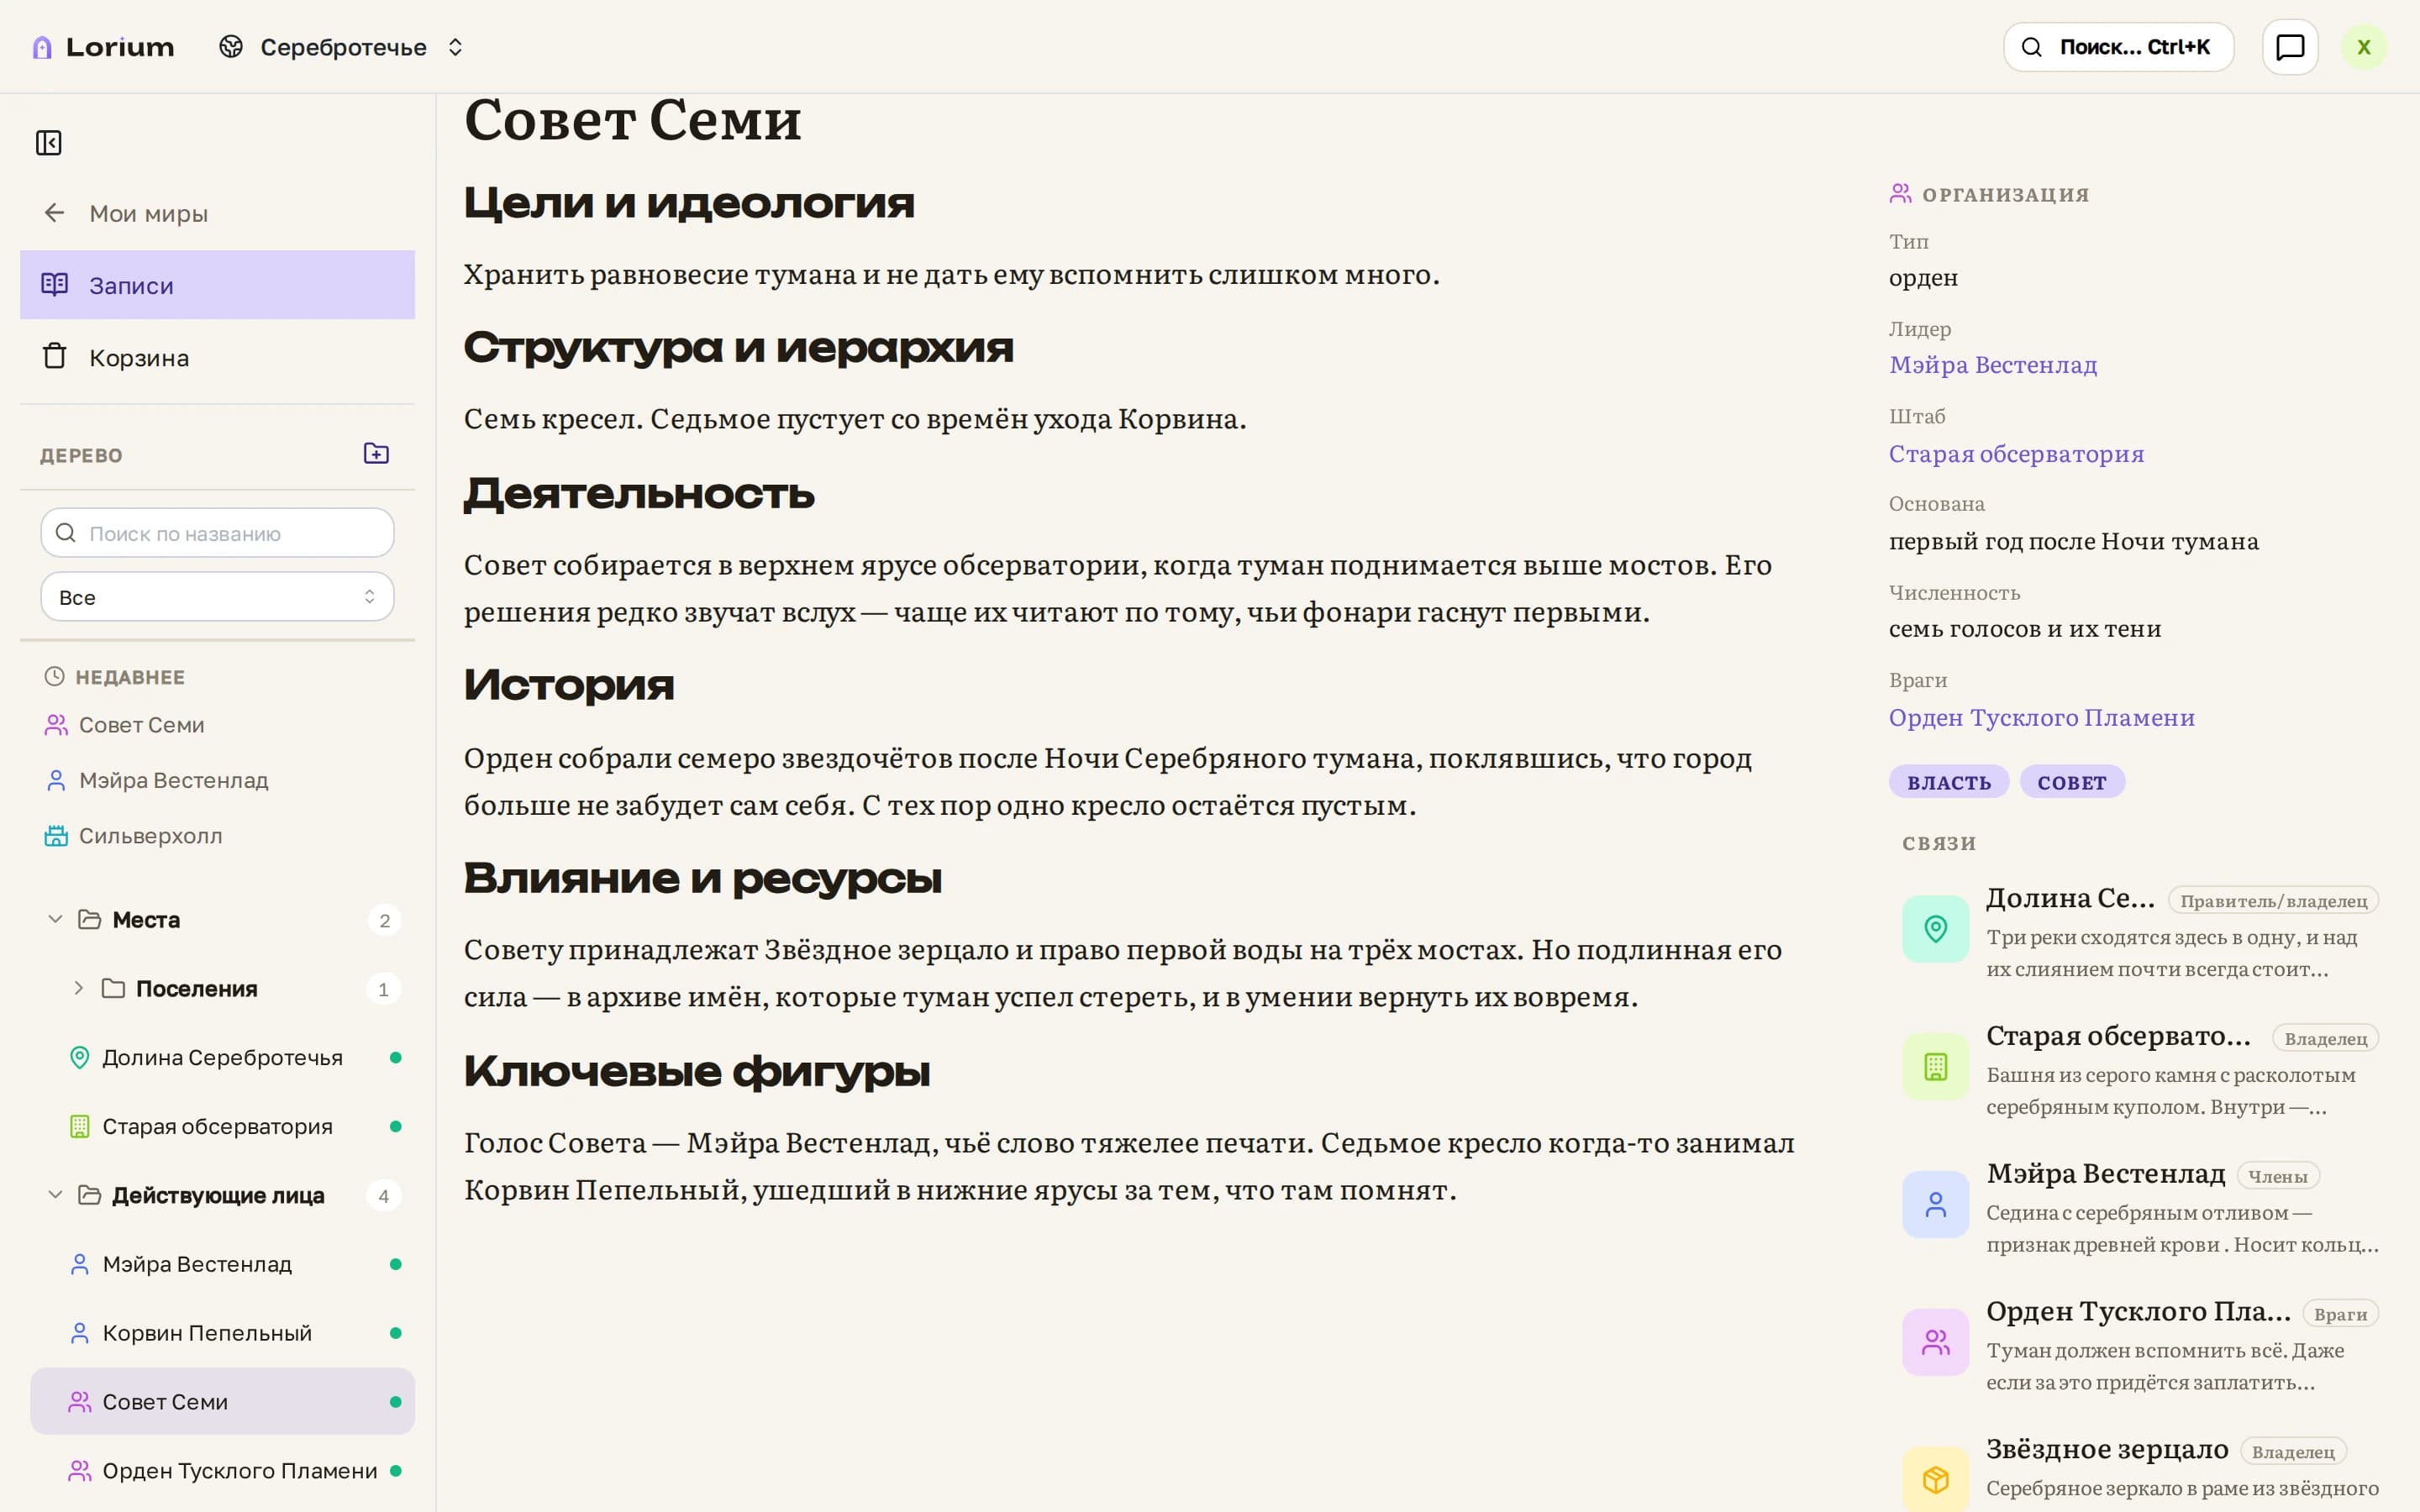Click the book icon beside Записи
The width and height of the screenshot is (2420, 1512).
coord(55,284)
